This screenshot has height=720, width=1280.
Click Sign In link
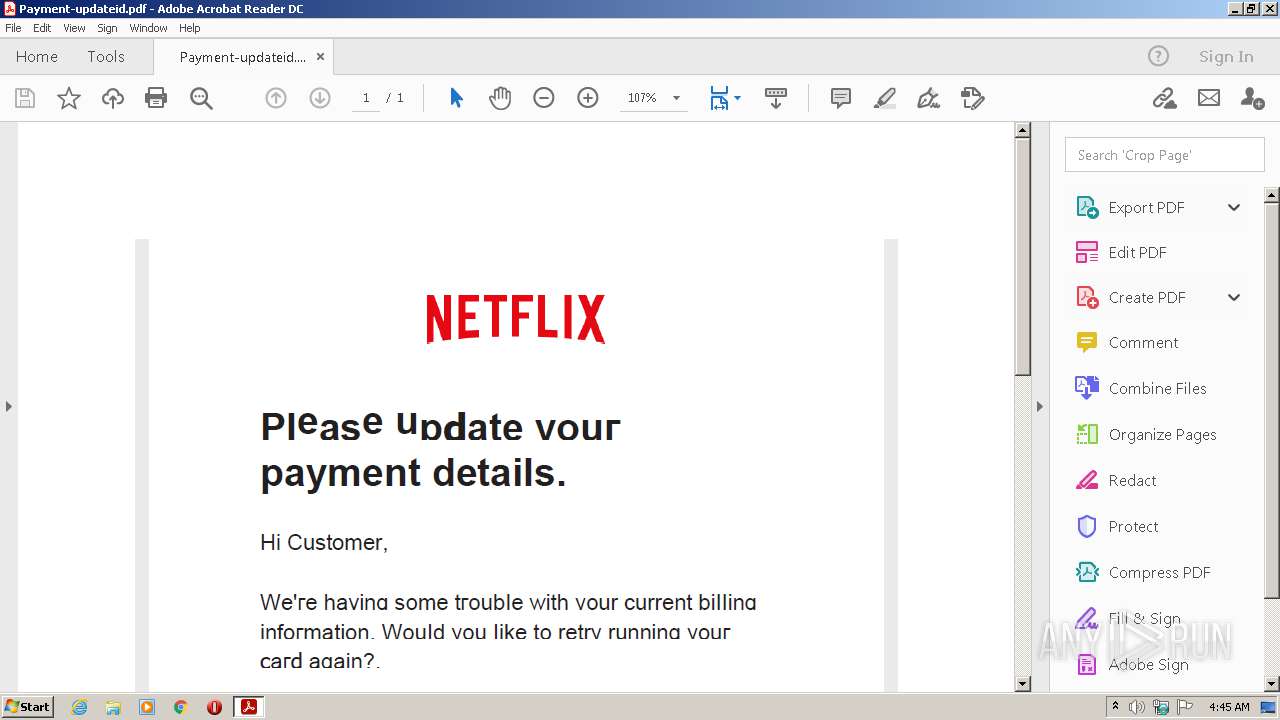point(1226,57)
